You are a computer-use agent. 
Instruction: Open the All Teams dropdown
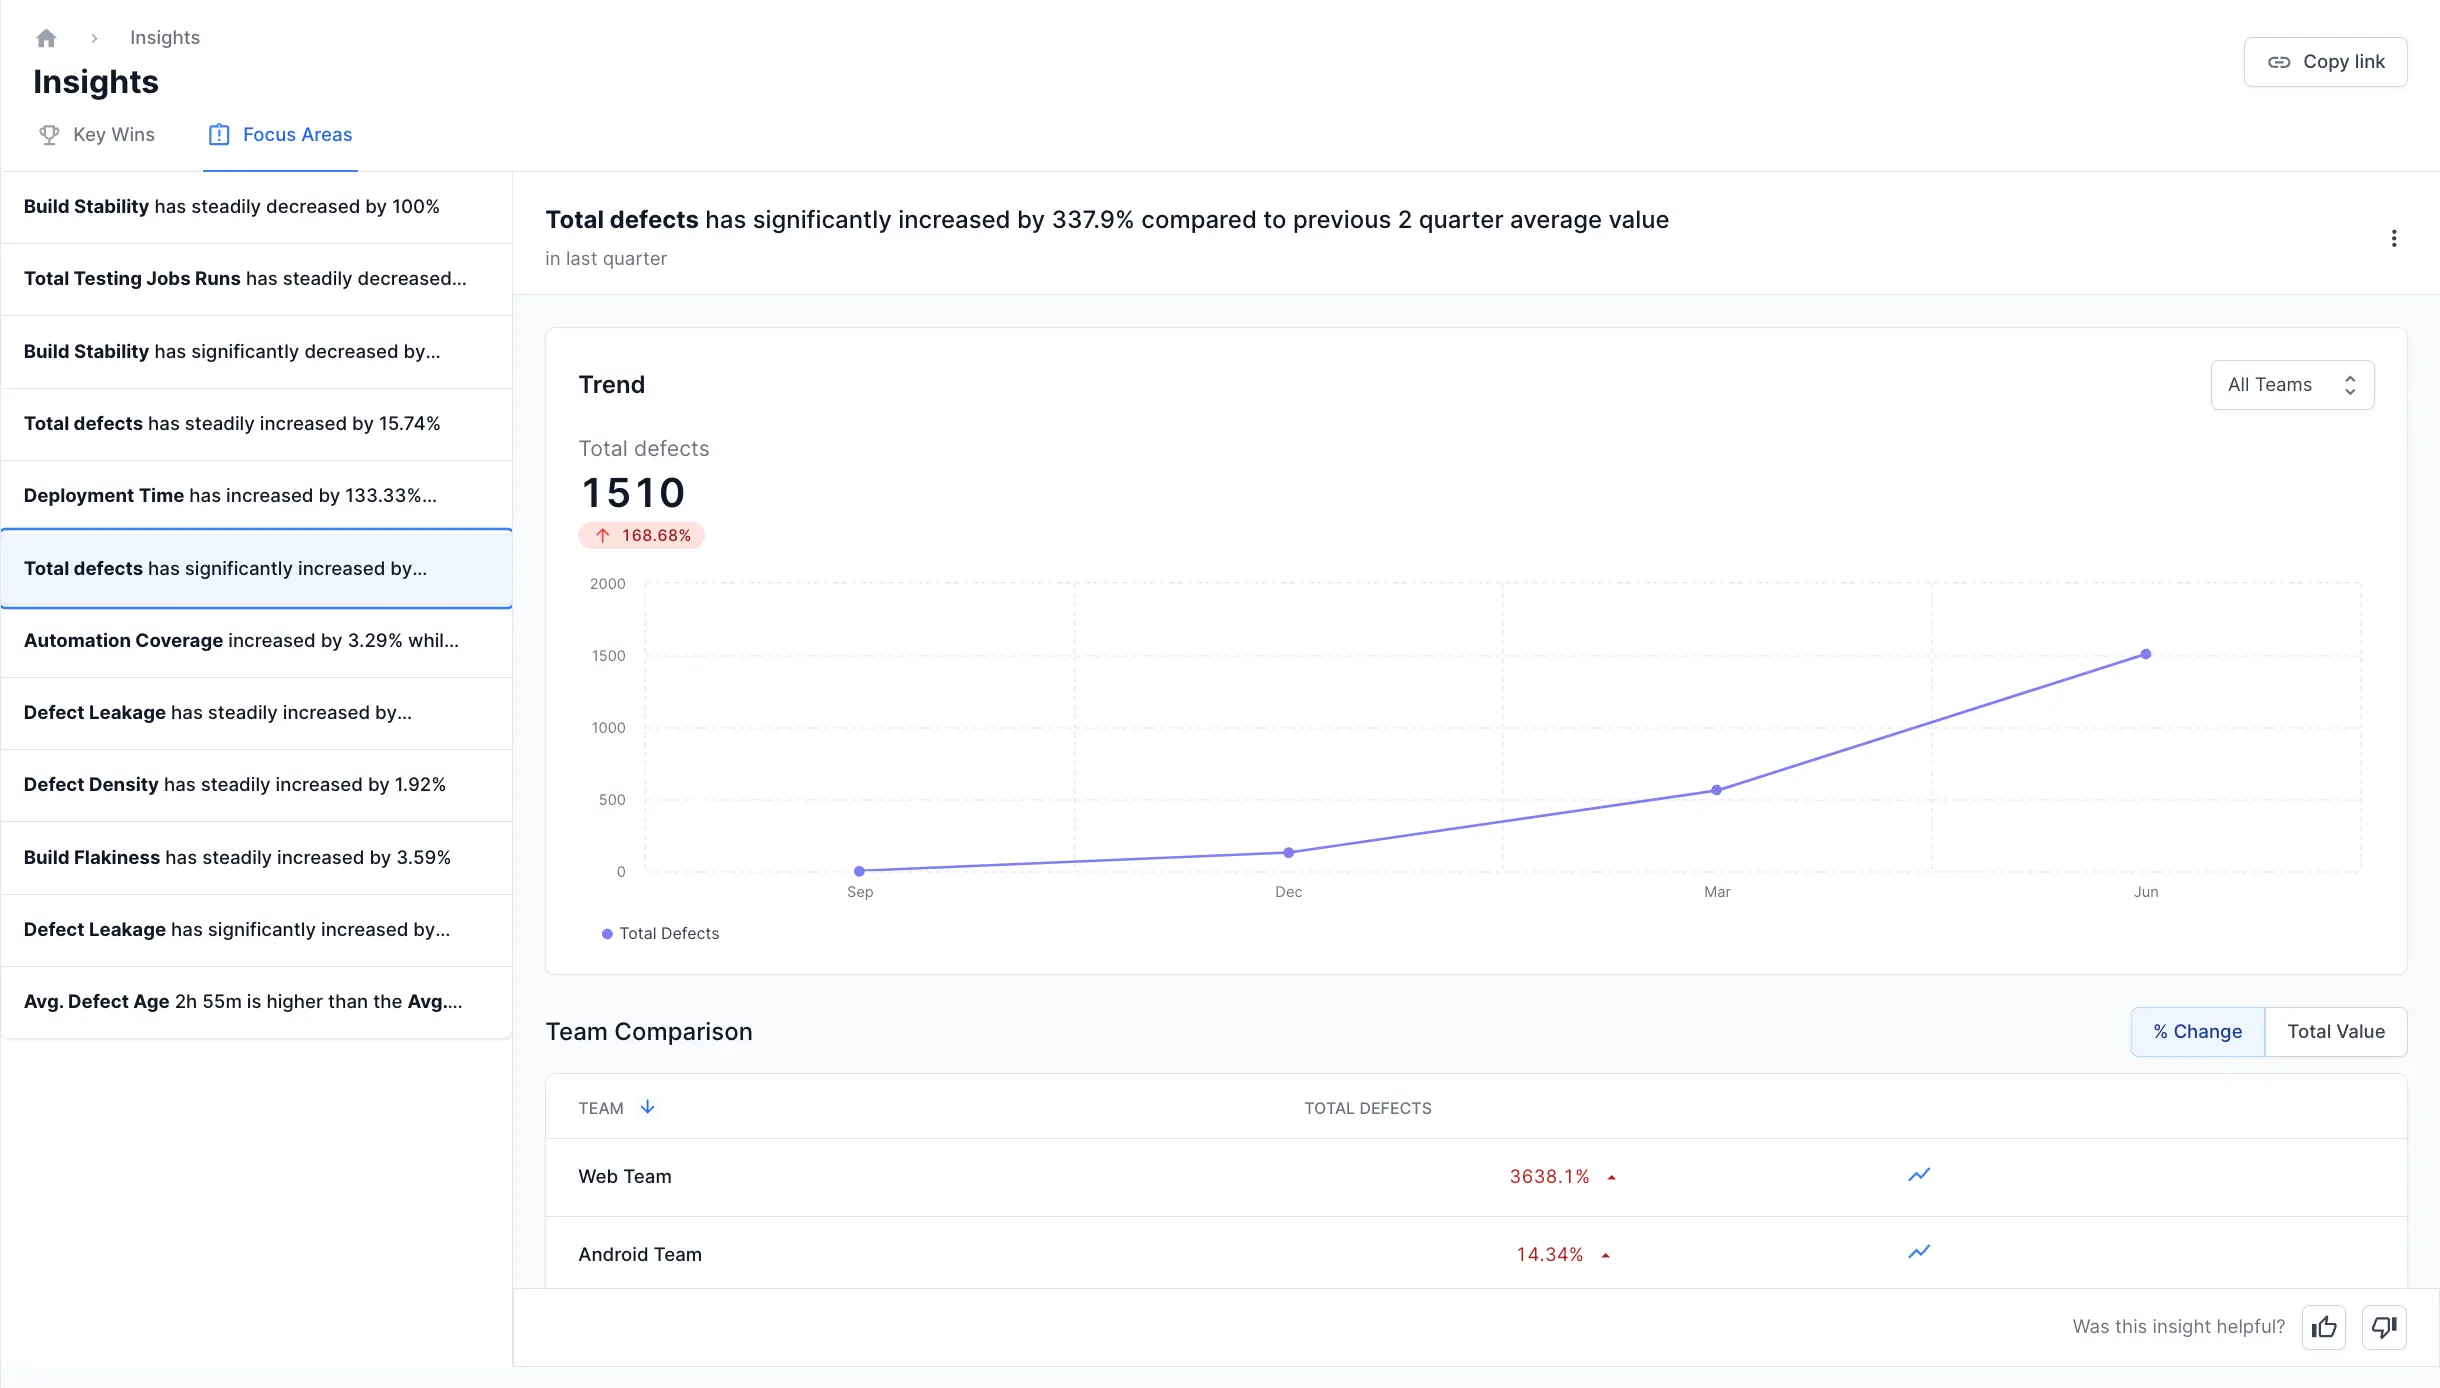(x=2291, y=385)
